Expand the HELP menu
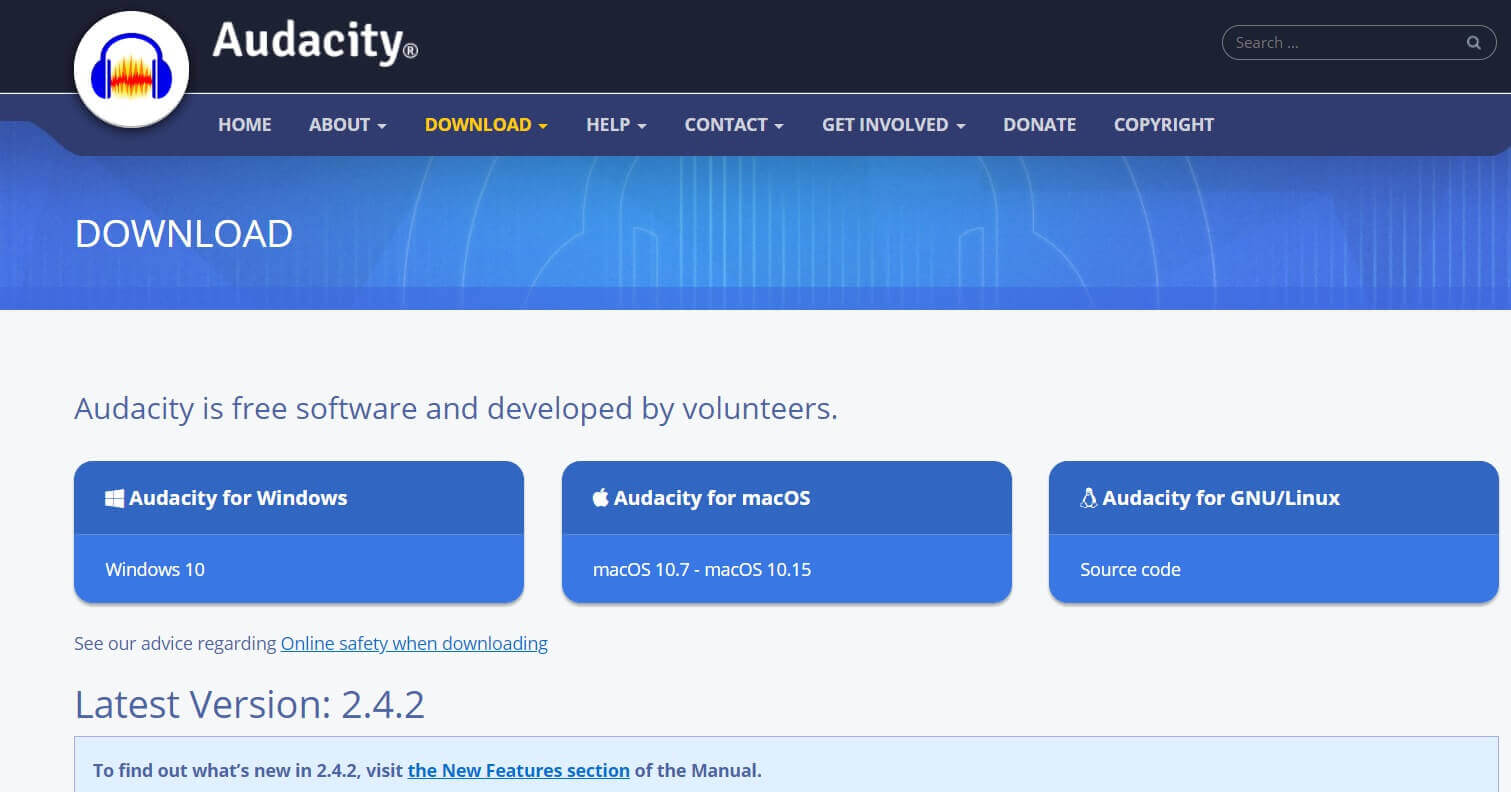 click(616, 125)
